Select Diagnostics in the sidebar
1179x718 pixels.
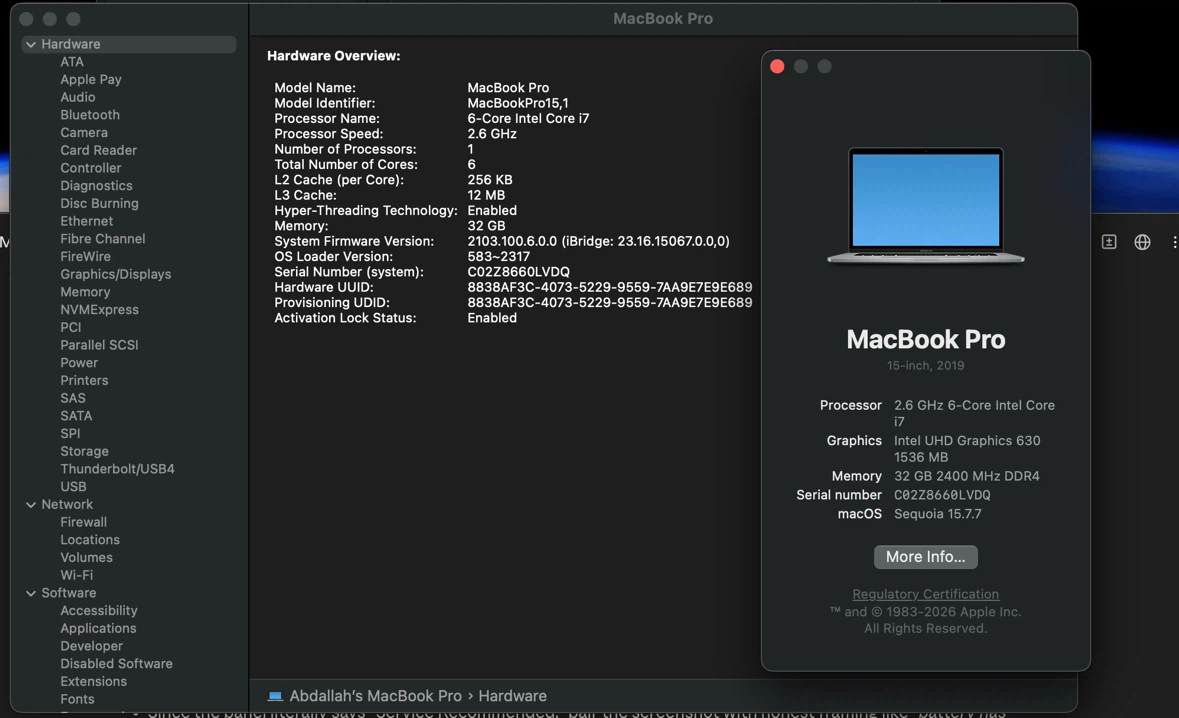[x=96, y=186]
